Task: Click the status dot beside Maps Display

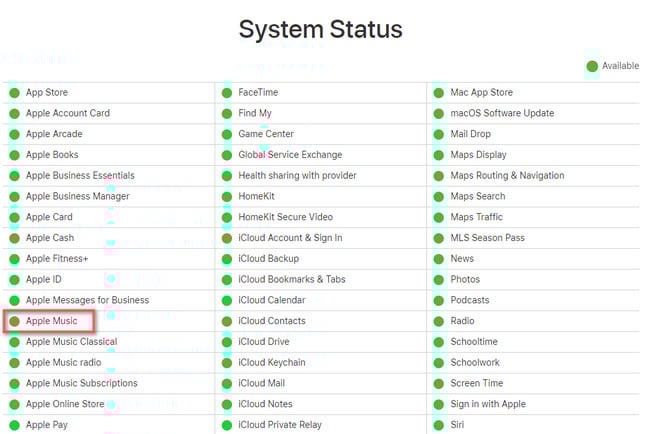Action: (x=439, y=155)
